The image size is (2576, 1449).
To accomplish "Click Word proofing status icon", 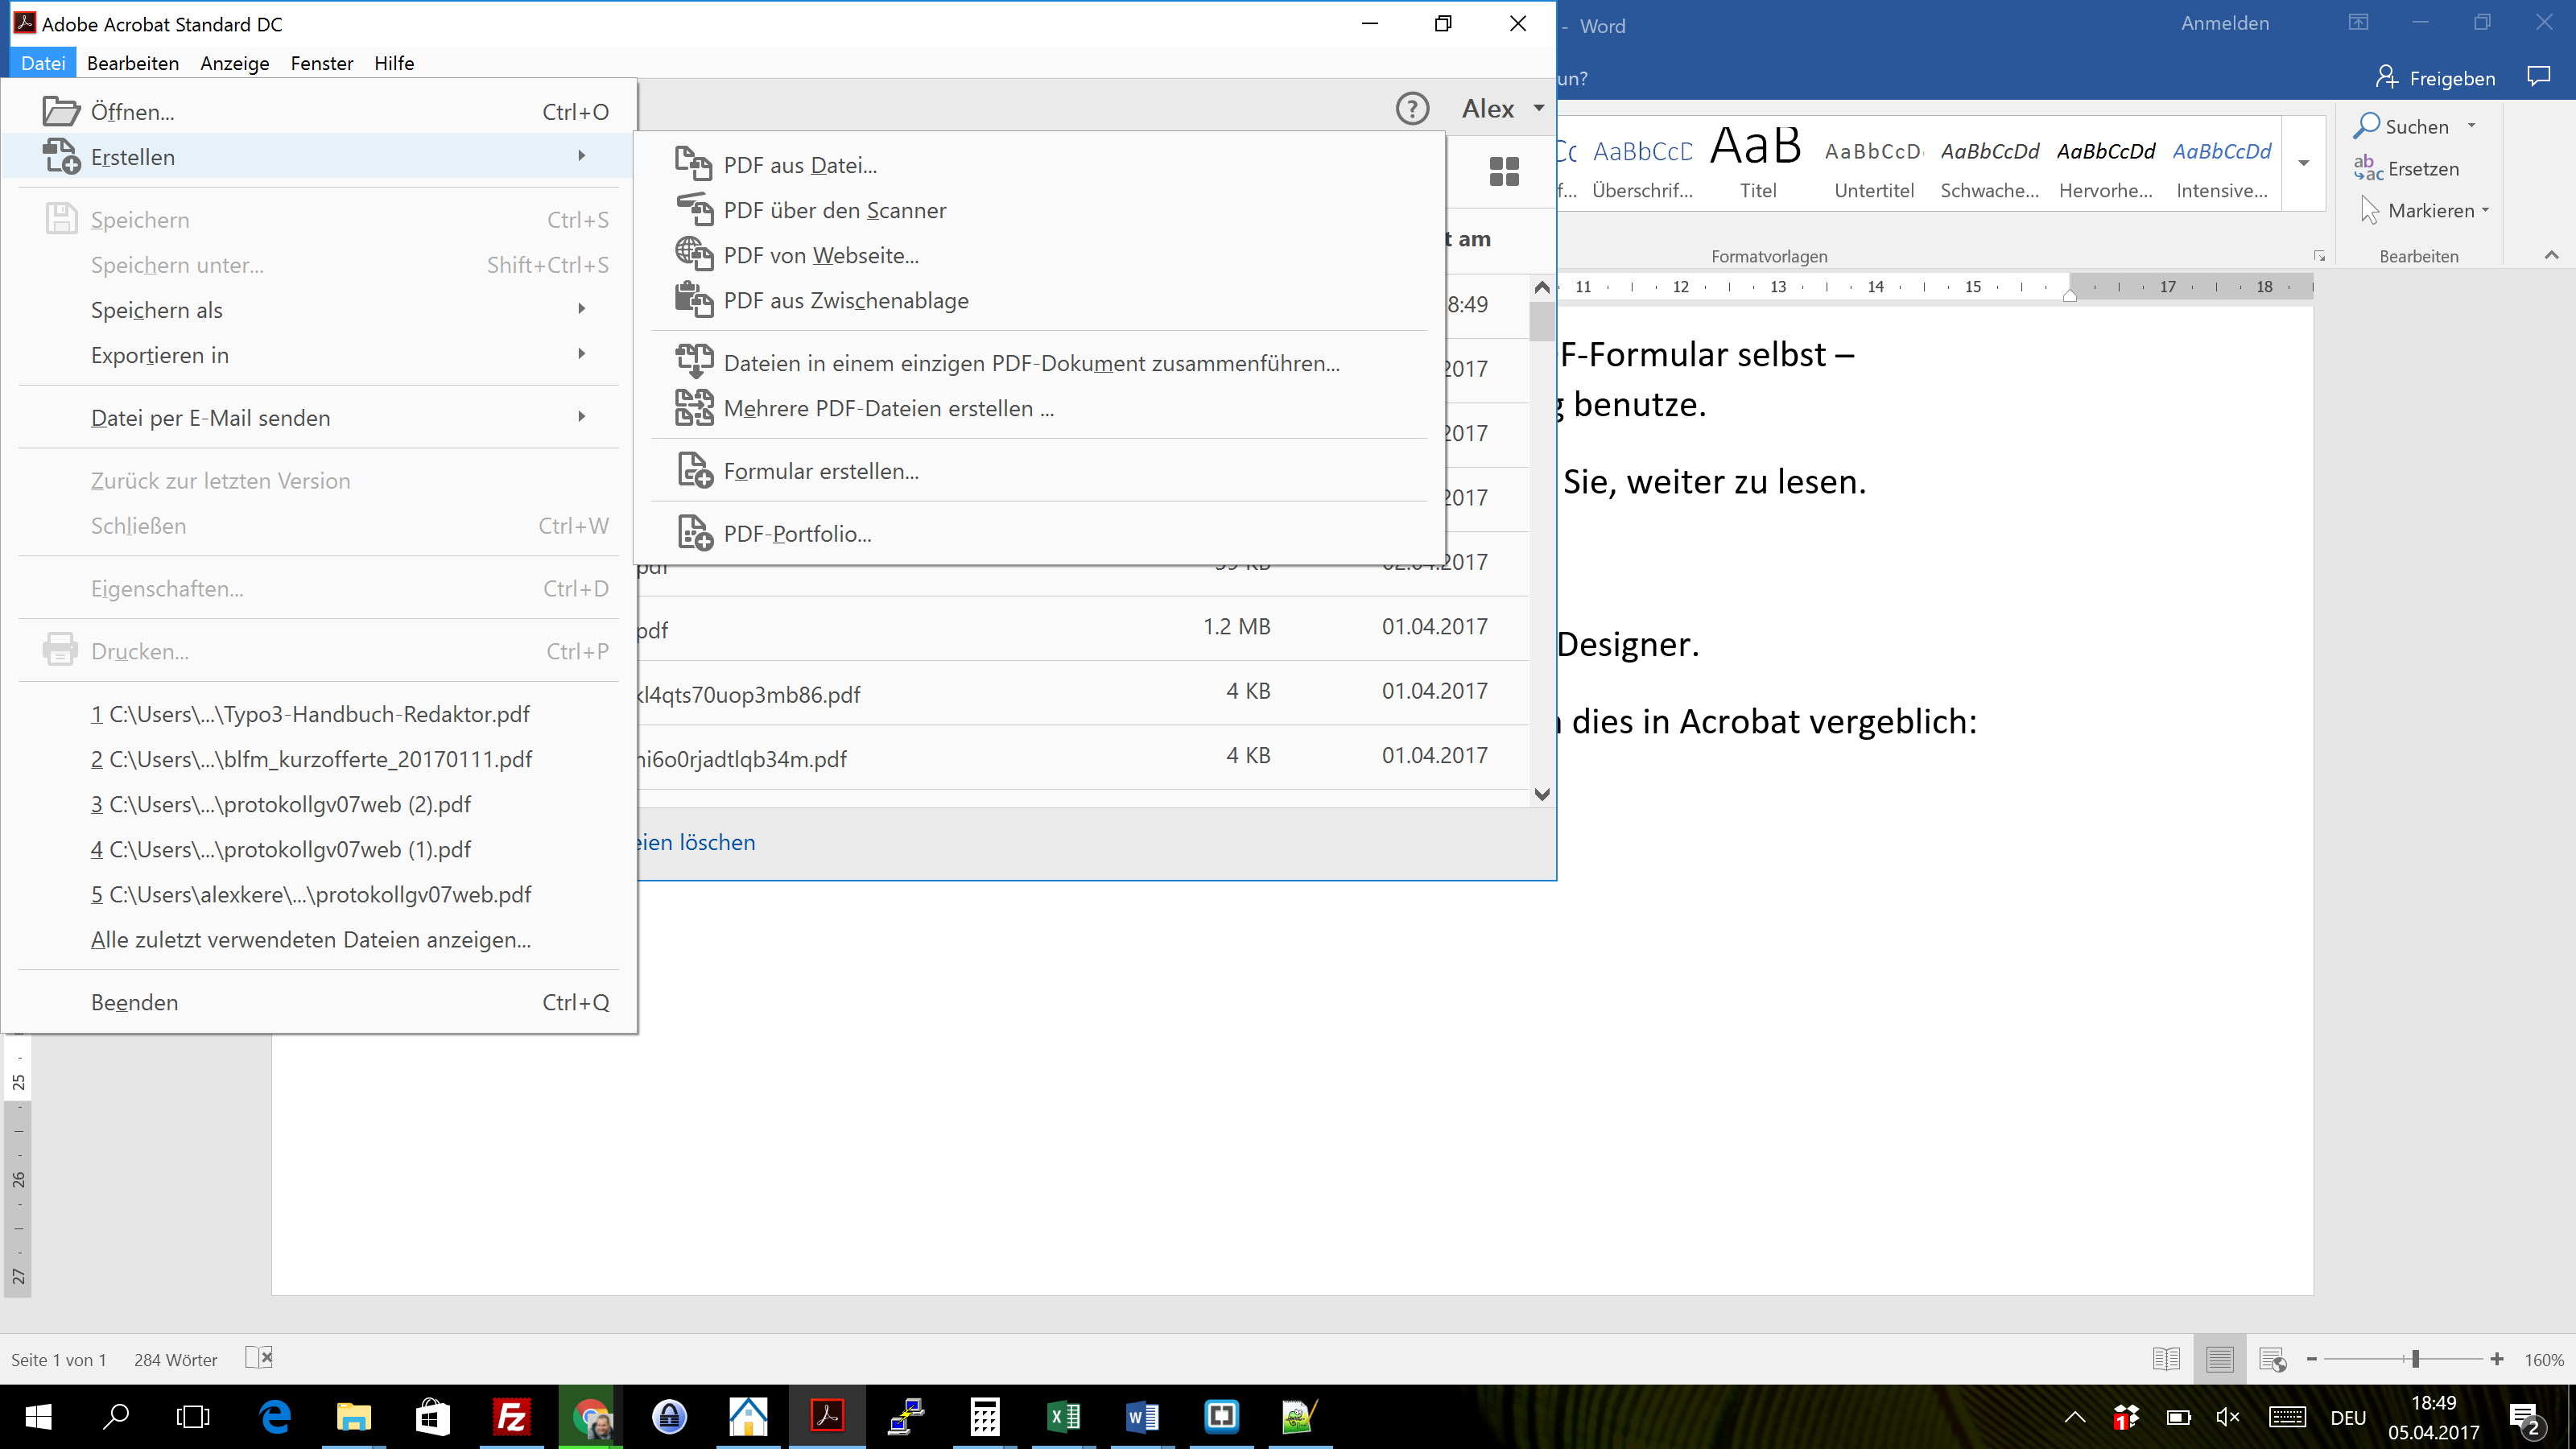I will pos(259,1357).
